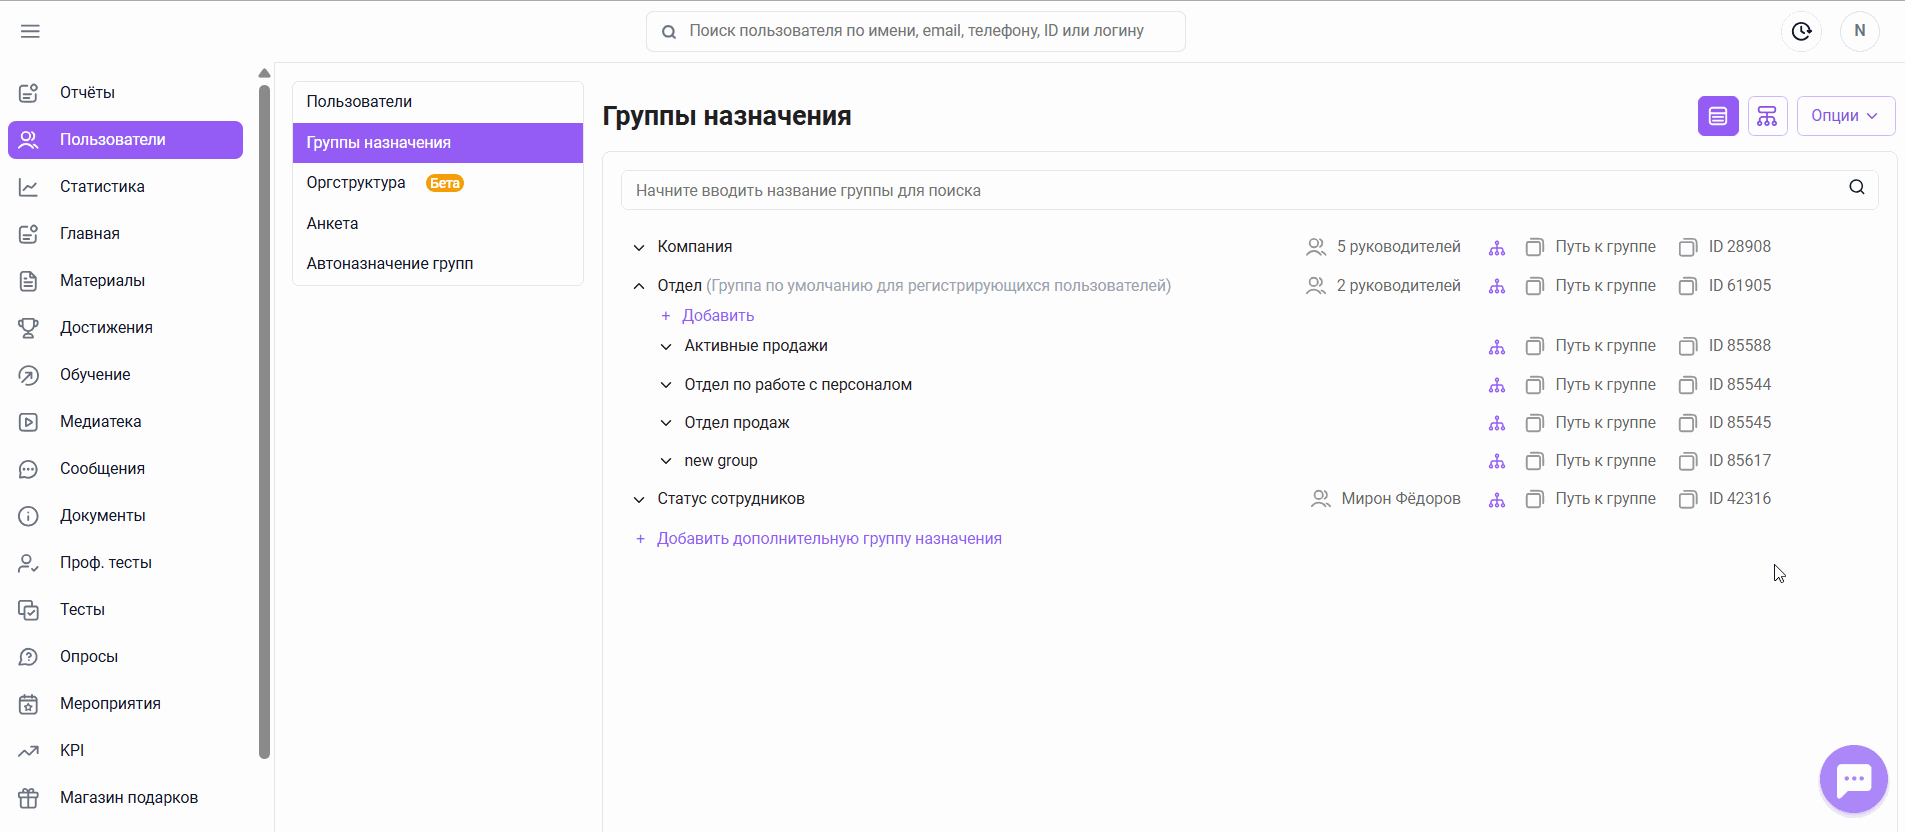Open Пользователи submenu tab

coord(438,102)
